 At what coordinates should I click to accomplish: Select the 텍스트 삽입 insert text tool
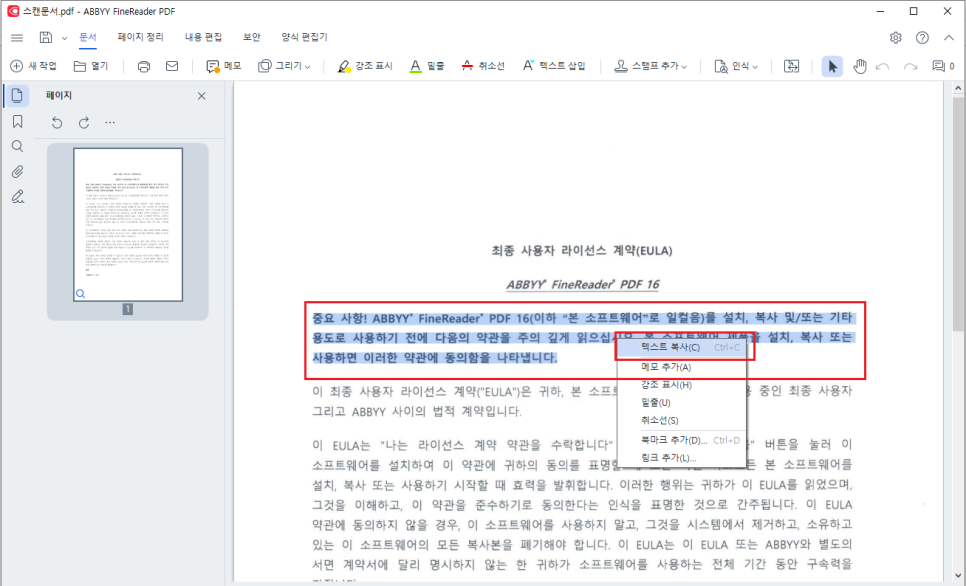(x=554, y=66)
